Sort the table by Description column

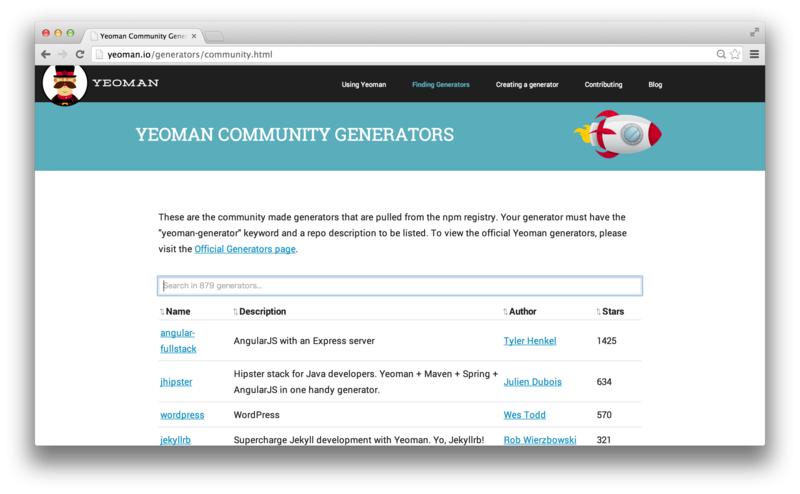(x=260, y=311)
